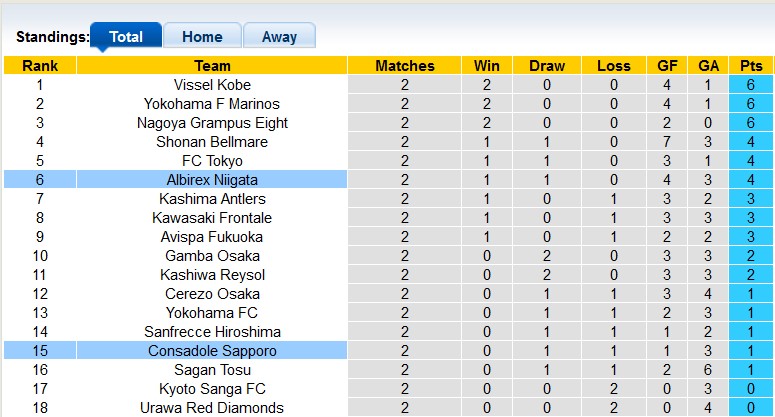Open Yokohama F Marinos team link

[212, 104]
